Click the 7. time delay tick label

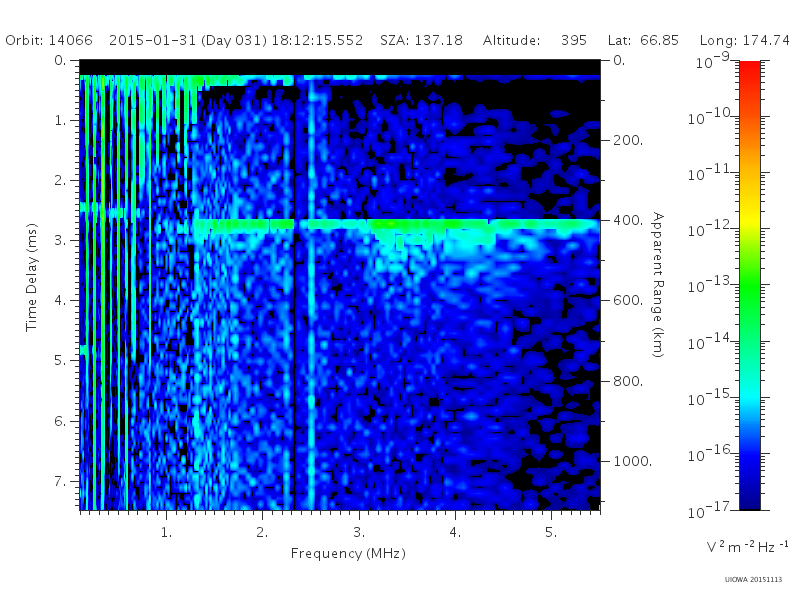[61, 481]
